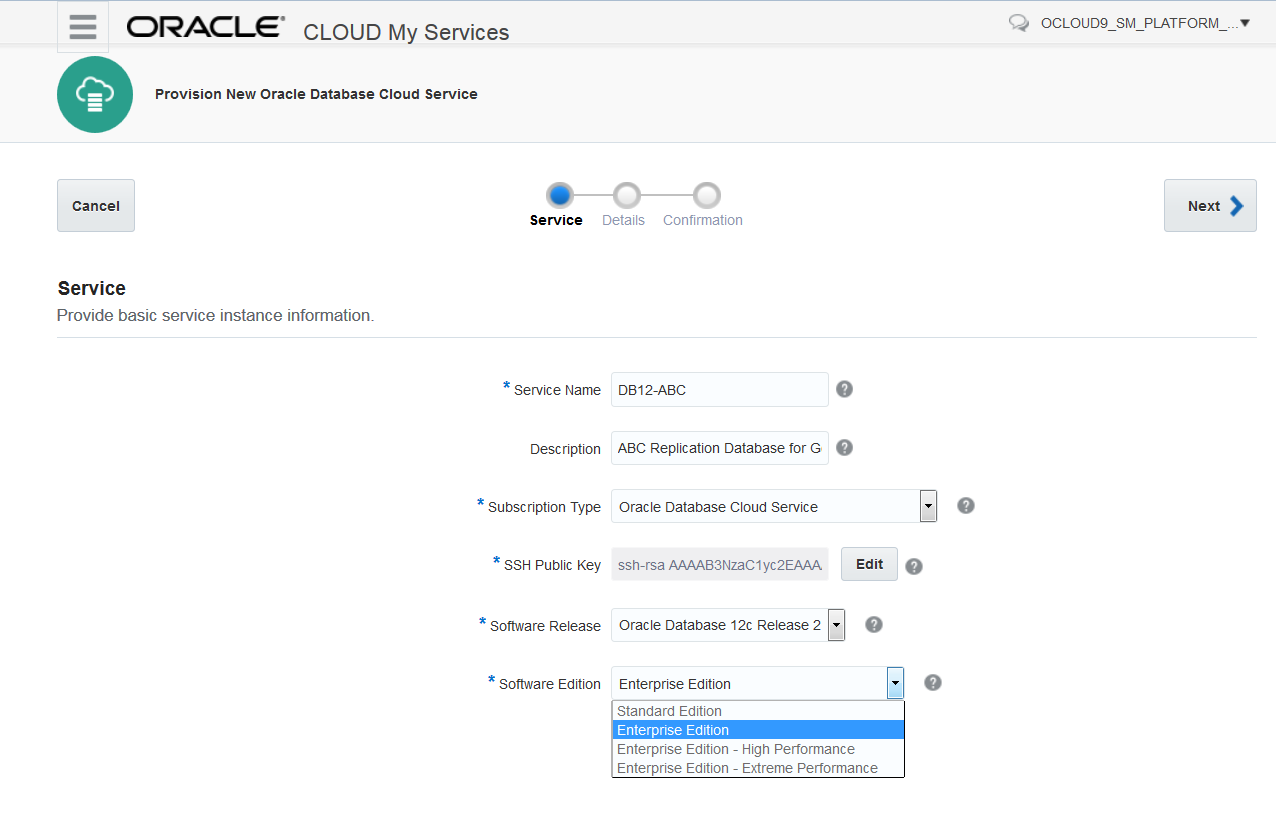Open the Subscription Type dropdown
This screenshot has width=1276, height=825.
927,506
